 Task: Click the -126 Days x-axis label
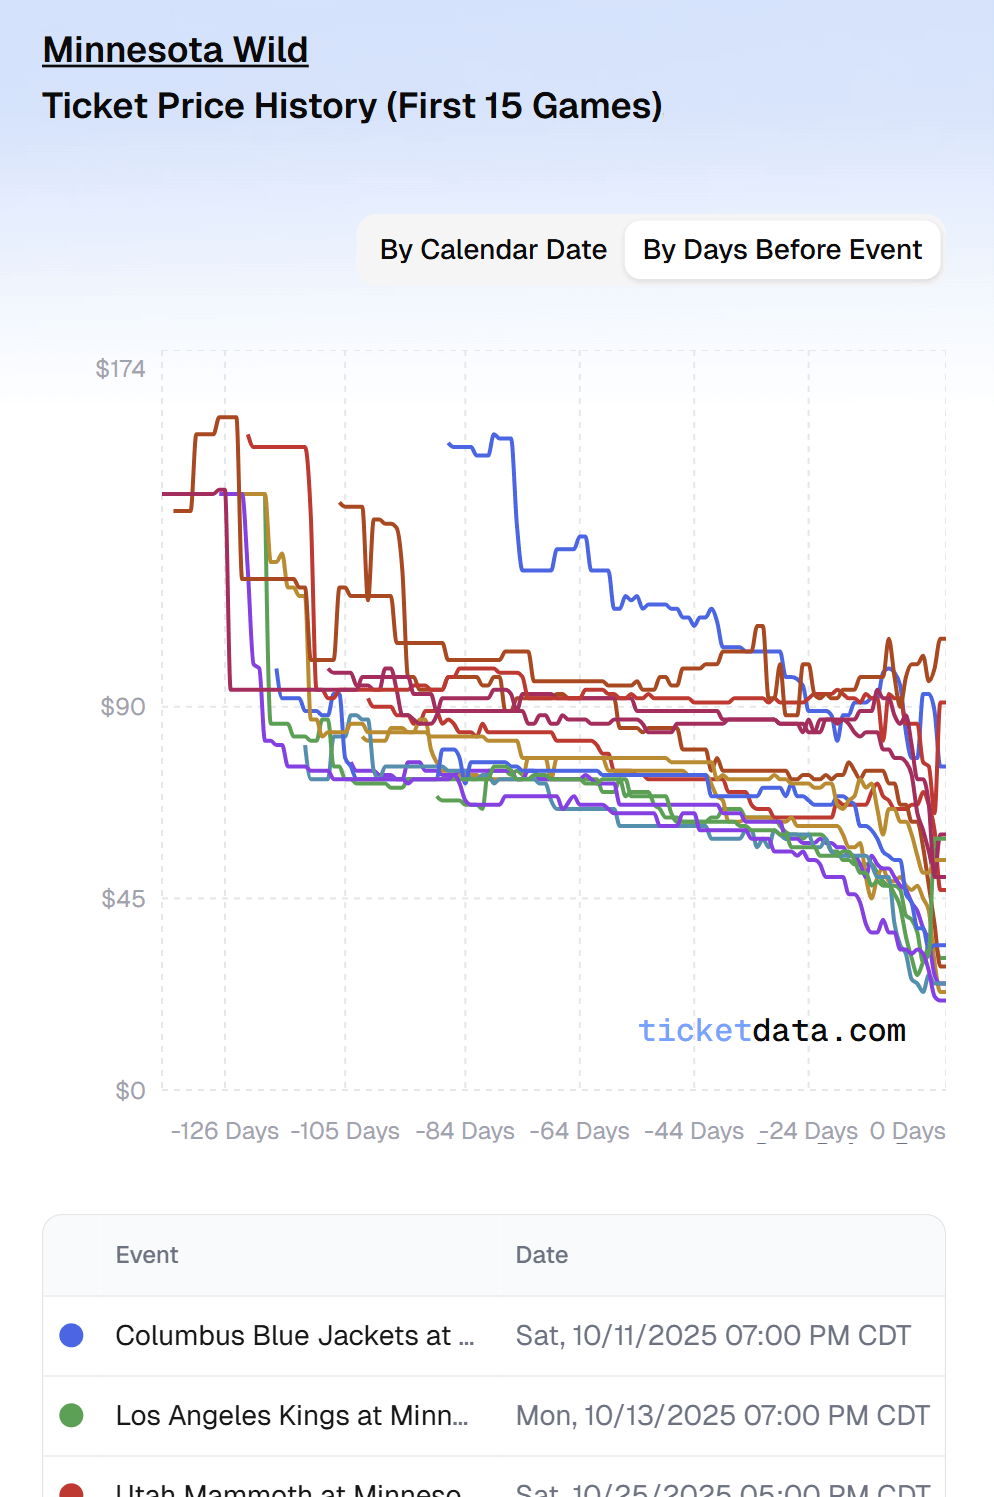pos(225,1131)
